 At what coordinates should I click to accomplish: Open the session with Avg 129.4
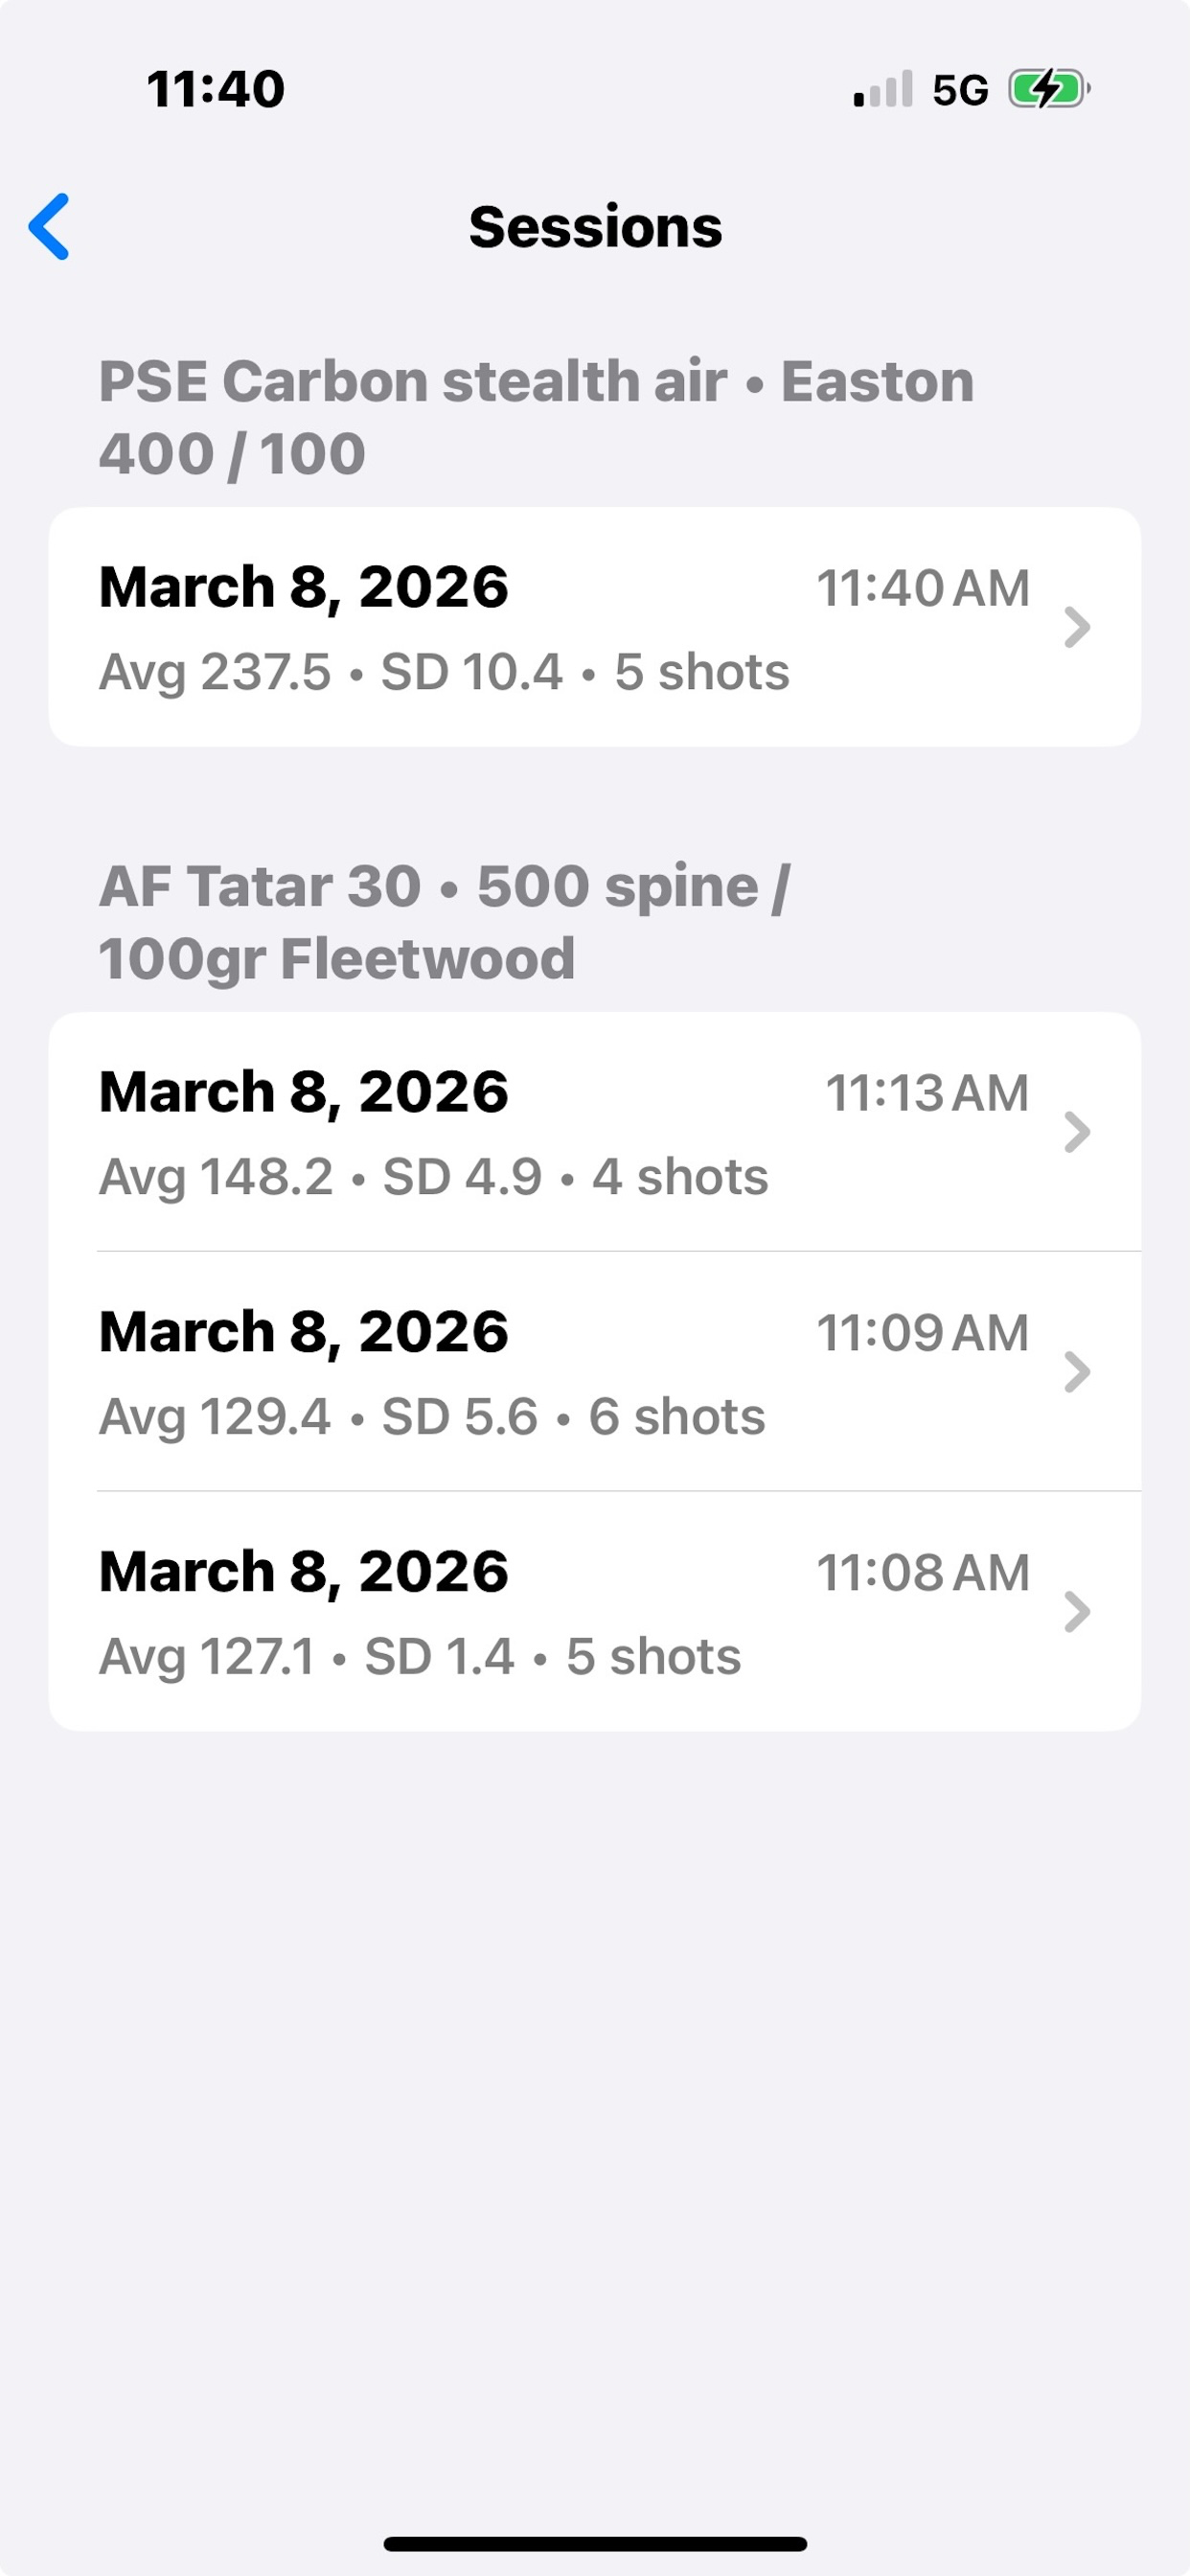coord(595,1372)
